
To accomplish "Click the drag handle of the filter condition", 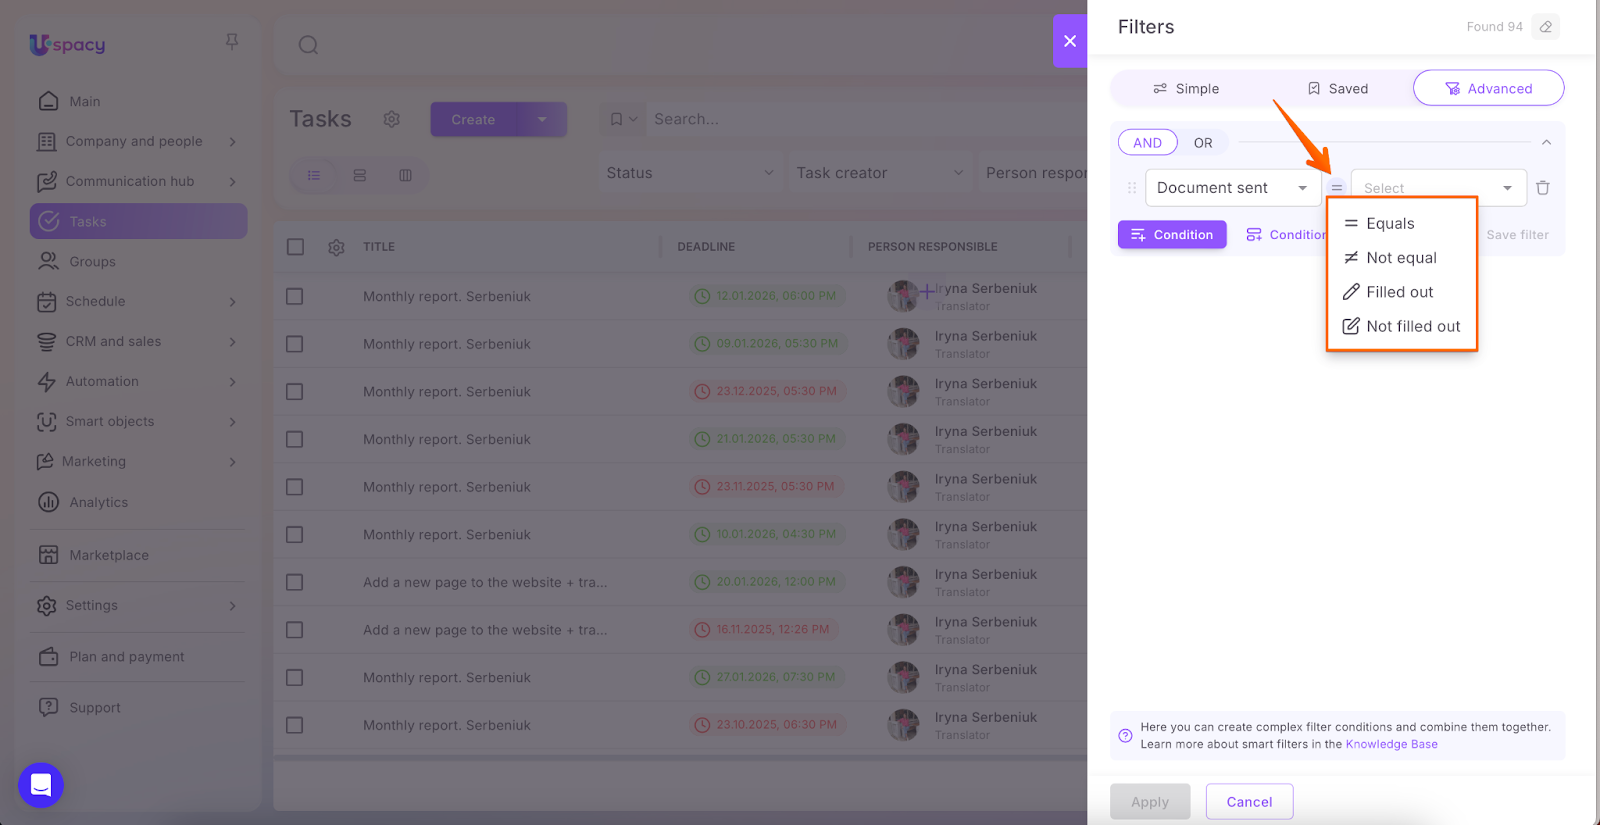I will click(1132, 188).
